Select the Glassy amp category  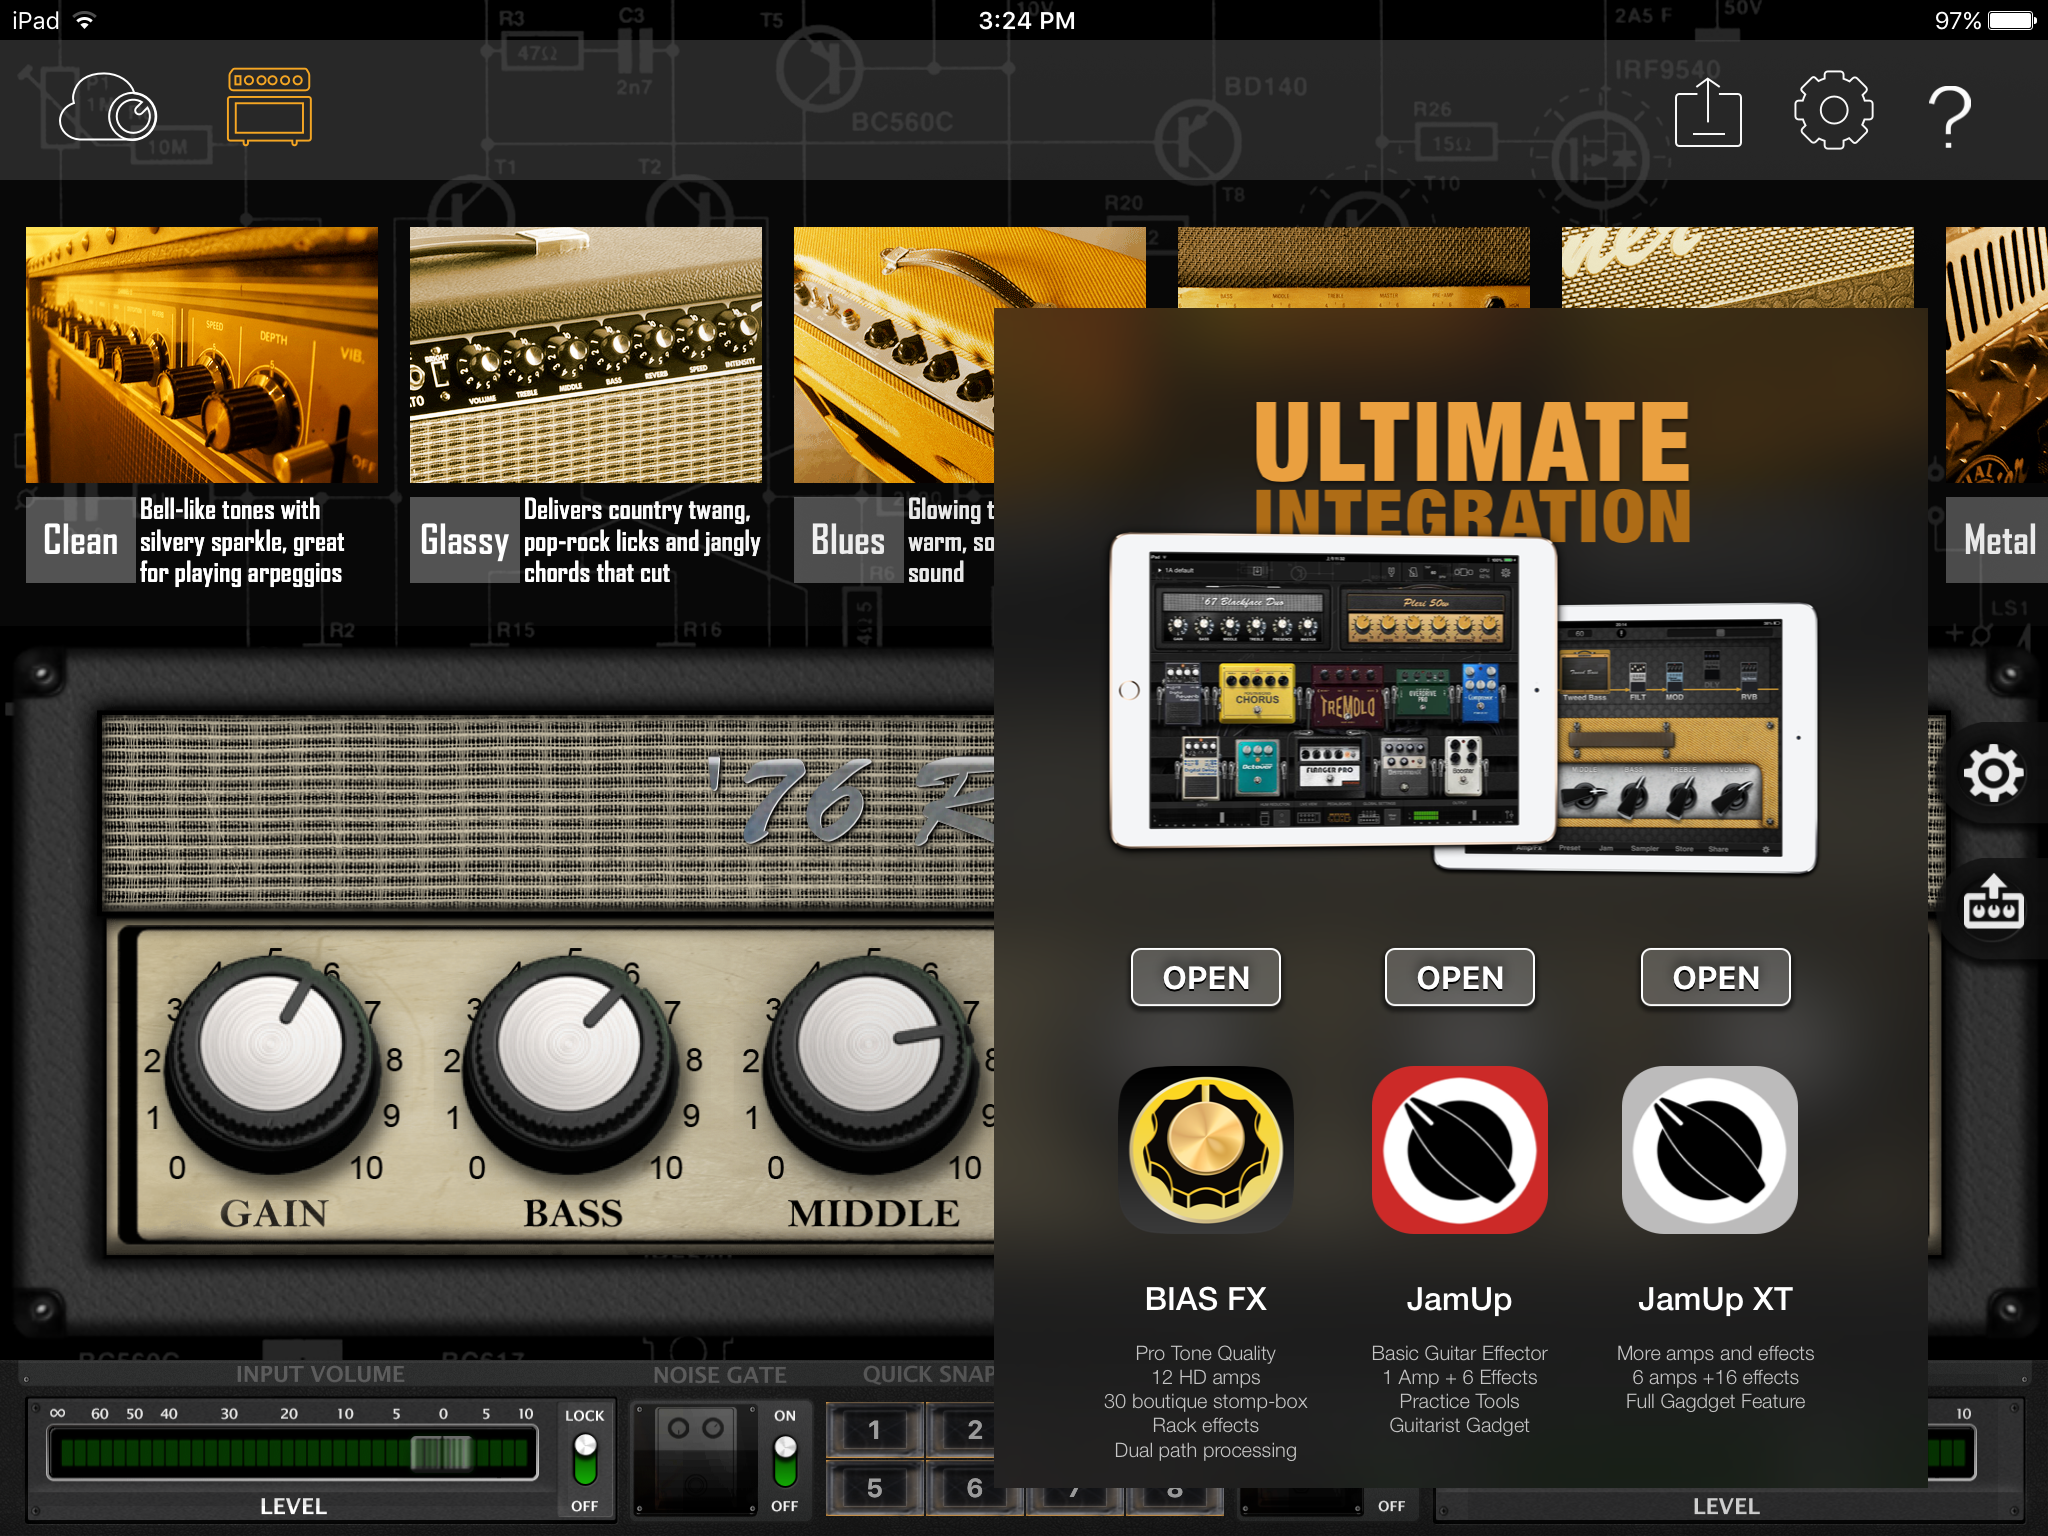click(x=464, y=540)
